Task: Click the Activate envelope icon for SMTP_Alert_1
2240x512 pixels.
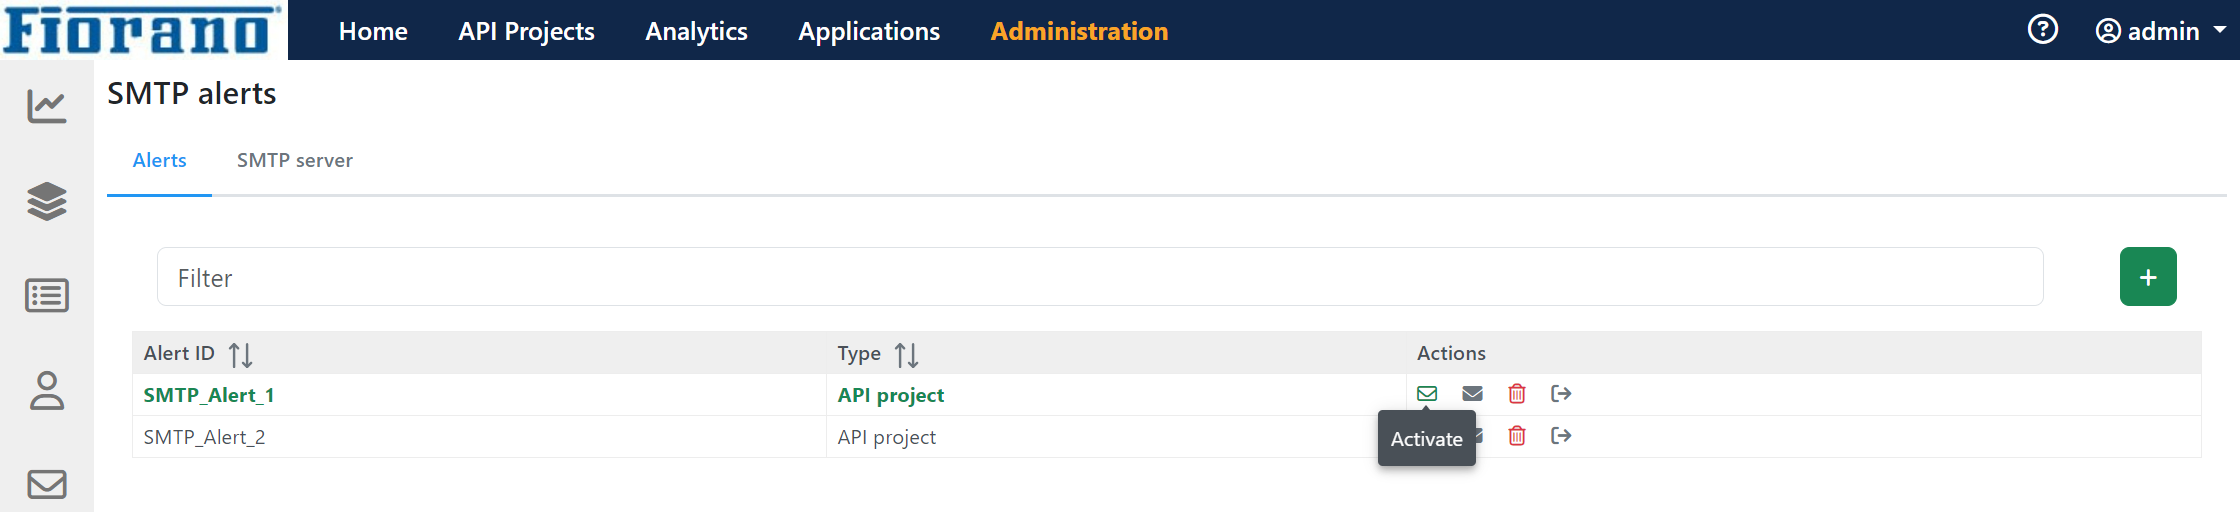Action: coord(1427,394)
